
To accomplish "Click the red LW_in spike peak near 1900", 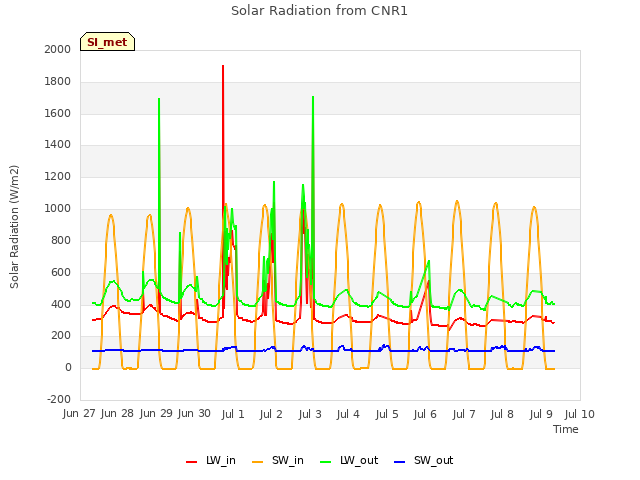I will pyautogui.click(x=223, y=66).
